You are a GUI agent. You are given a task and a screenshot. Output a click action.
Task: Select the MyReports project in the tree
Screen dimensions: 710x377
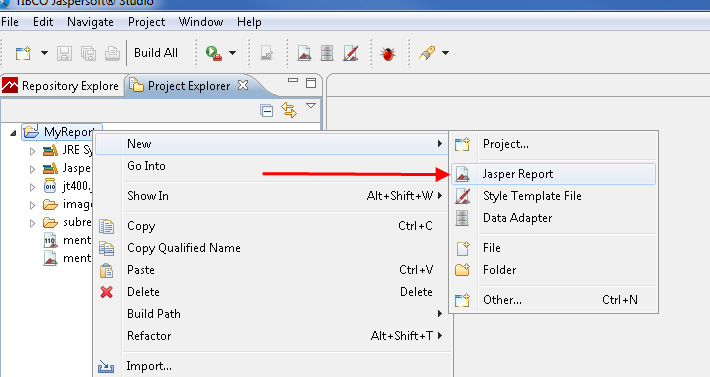62,132
